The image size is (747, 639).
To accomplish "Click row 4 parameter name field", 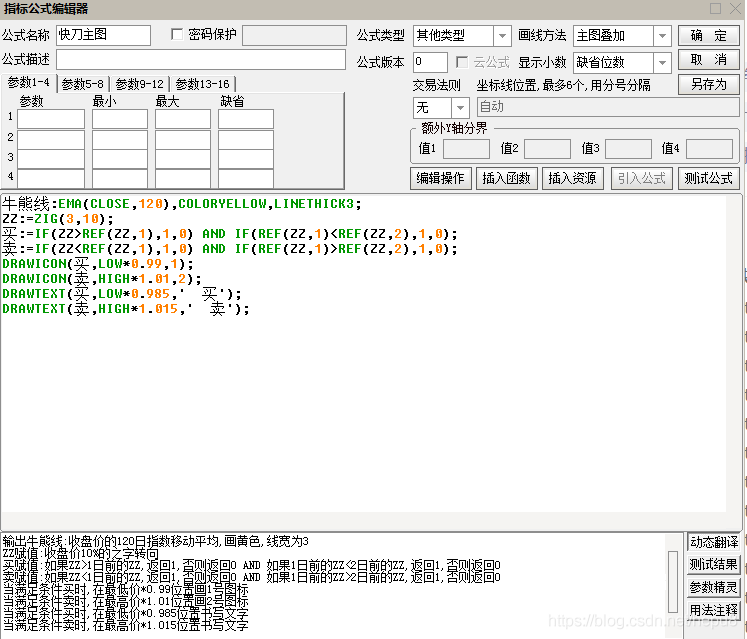I will (x=51, y=178).
